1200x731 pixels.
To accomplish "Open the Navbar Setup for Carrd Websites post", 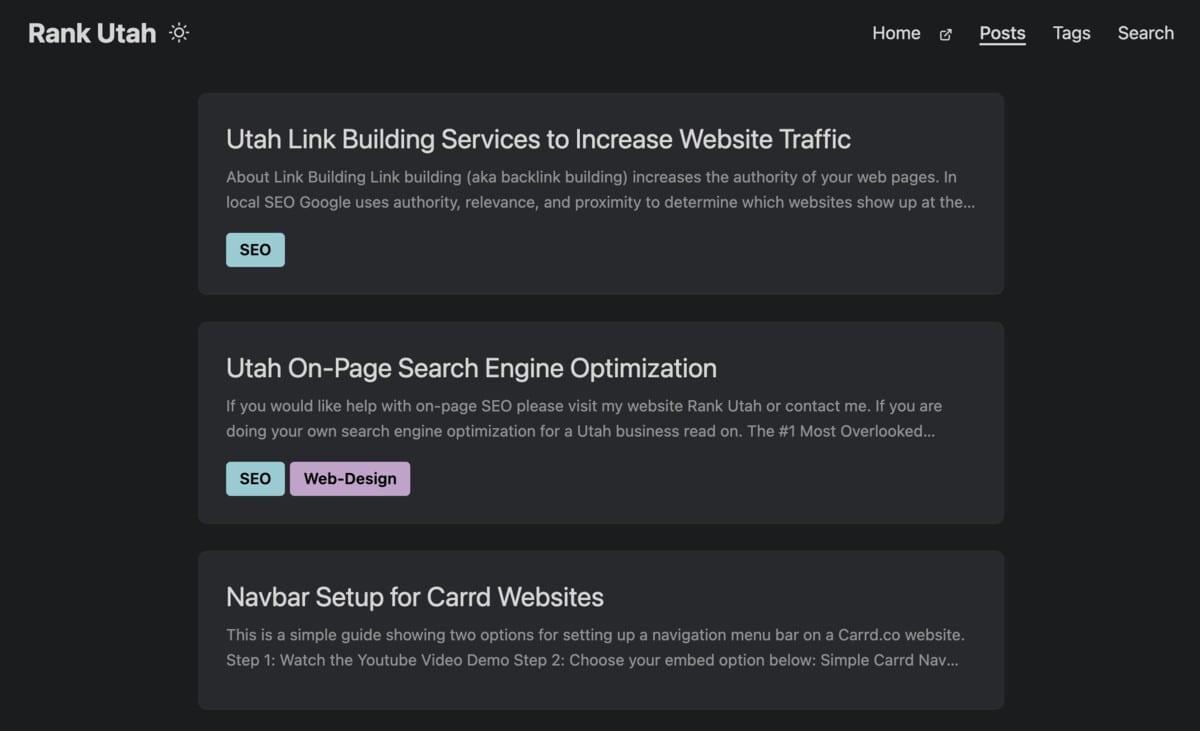I will [414, 597].
